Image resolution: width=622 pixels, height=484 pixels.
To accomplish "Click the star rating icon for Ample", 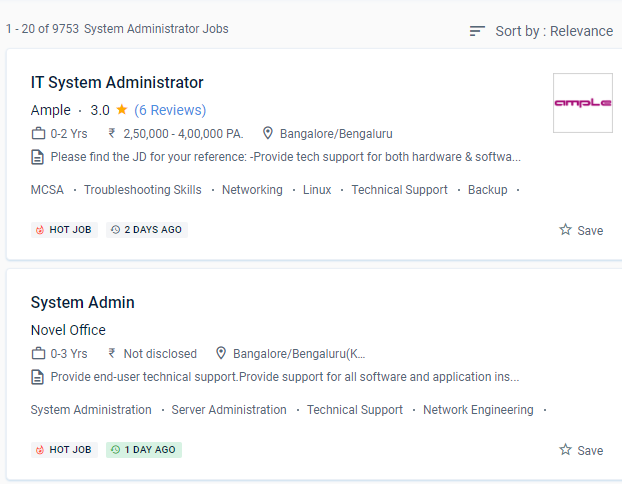I will 122,110.
